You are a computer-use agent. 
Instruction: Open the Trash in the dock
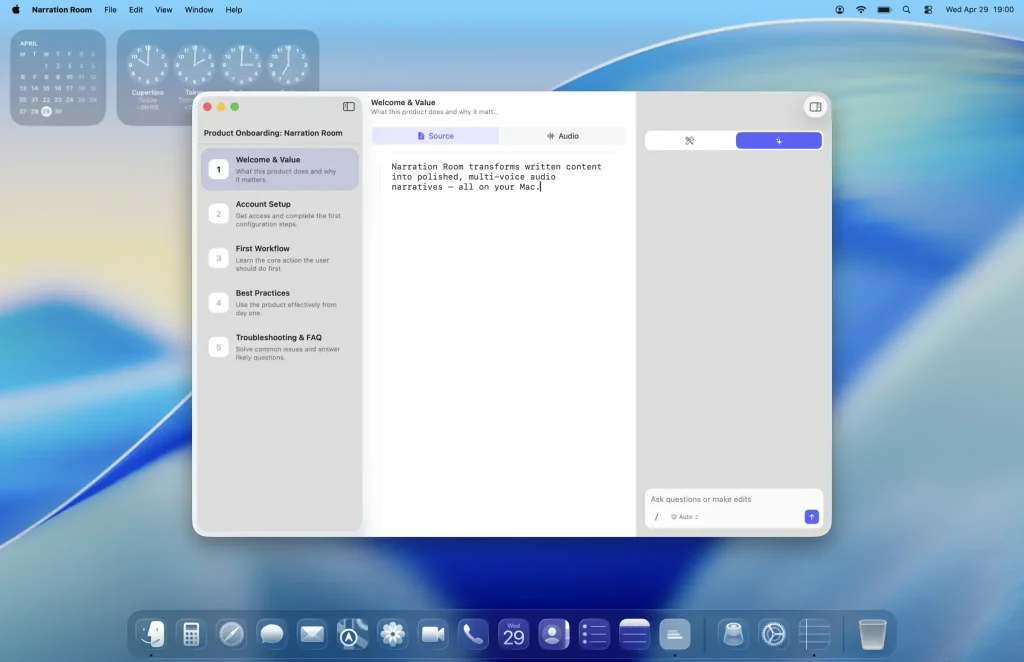872,634
